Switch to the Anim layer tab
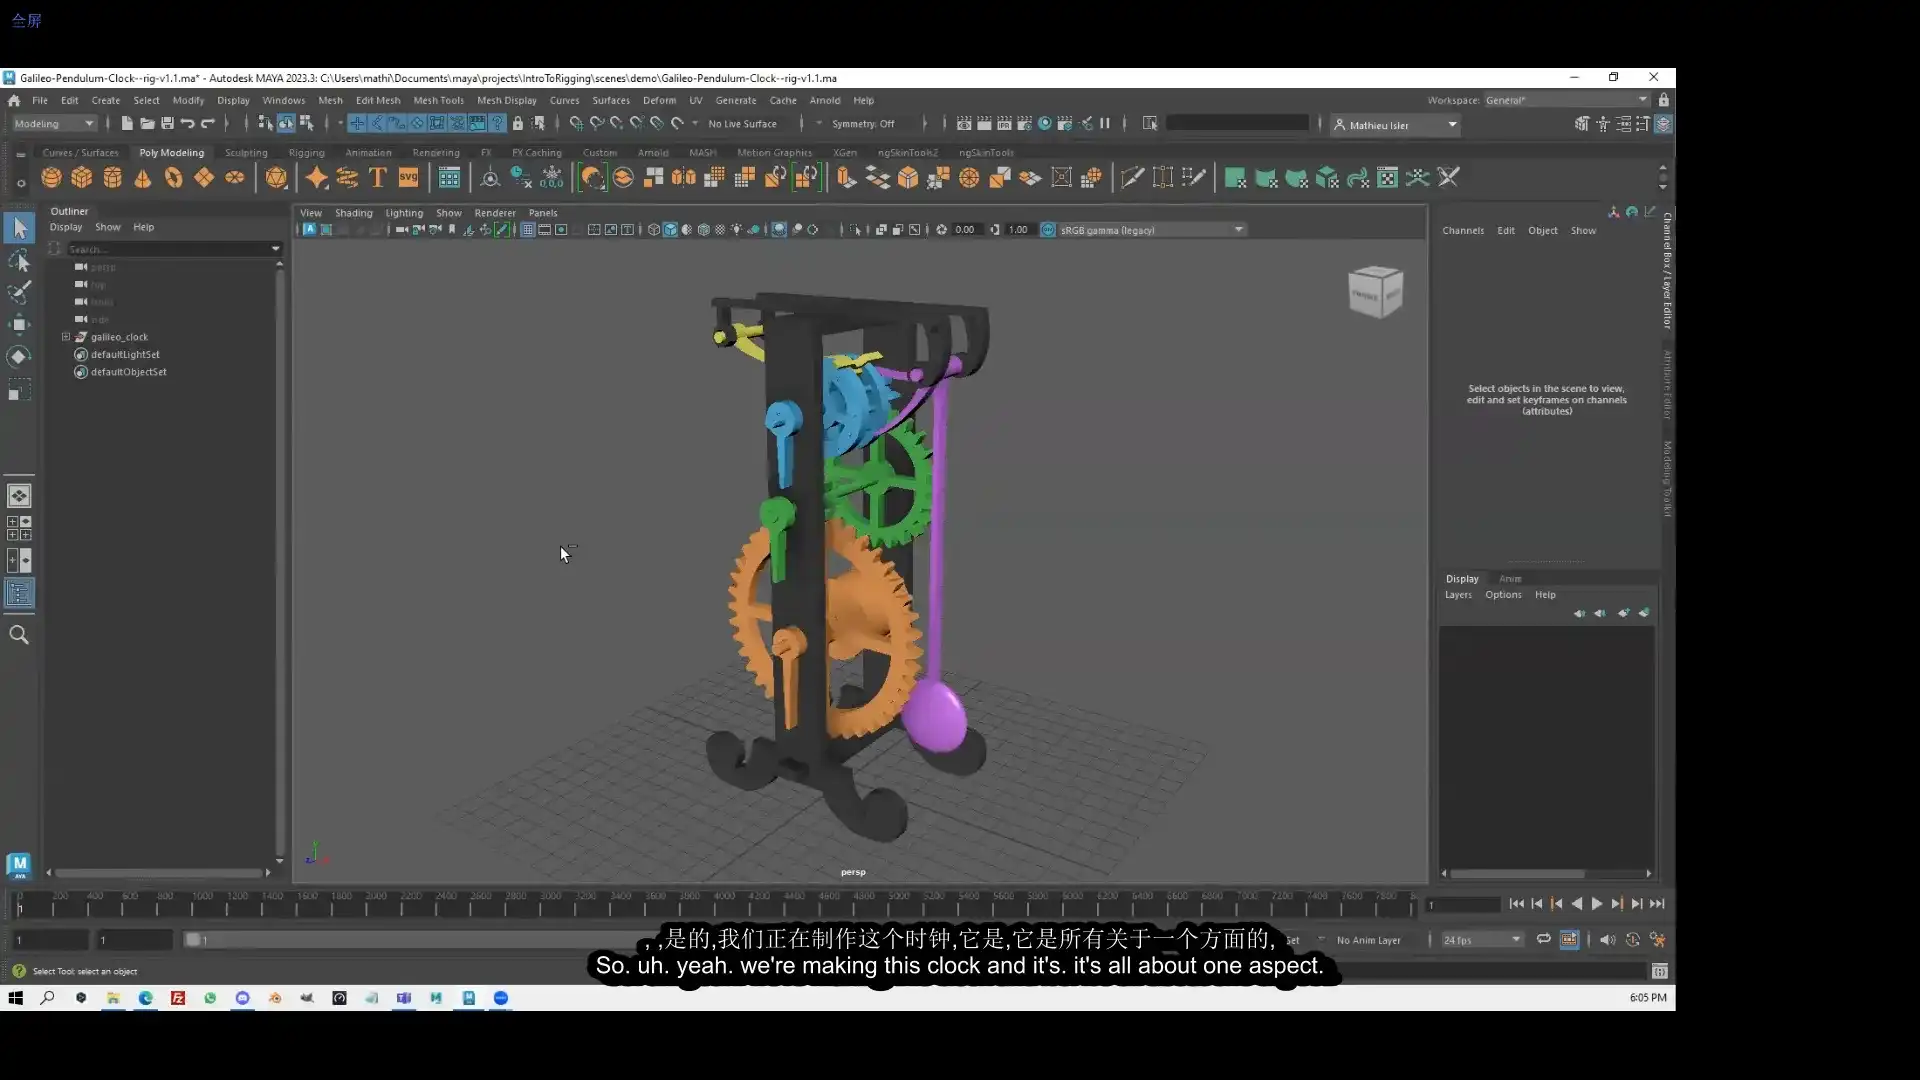Image resolution: width=1920 pixels, height=1080 pixels. (1510, 579)
